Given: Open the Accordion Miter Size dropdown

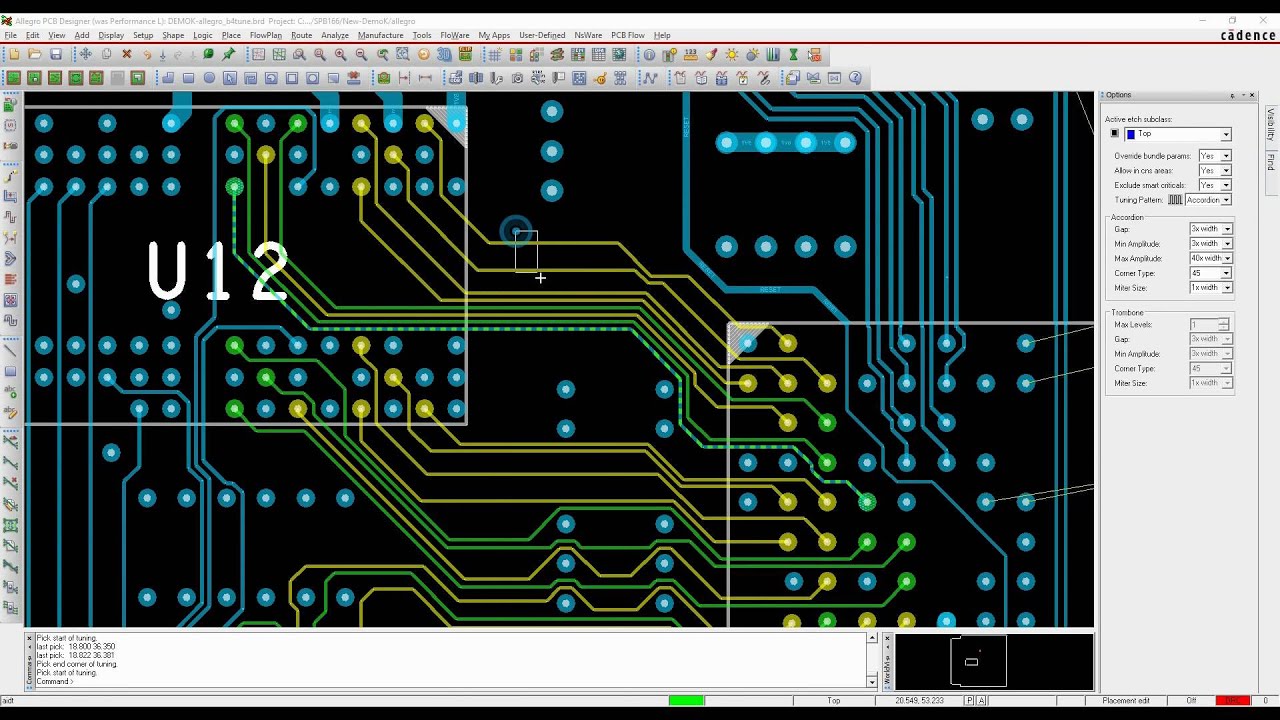Looking at the screenshot, I should (x=1227, y=288).
